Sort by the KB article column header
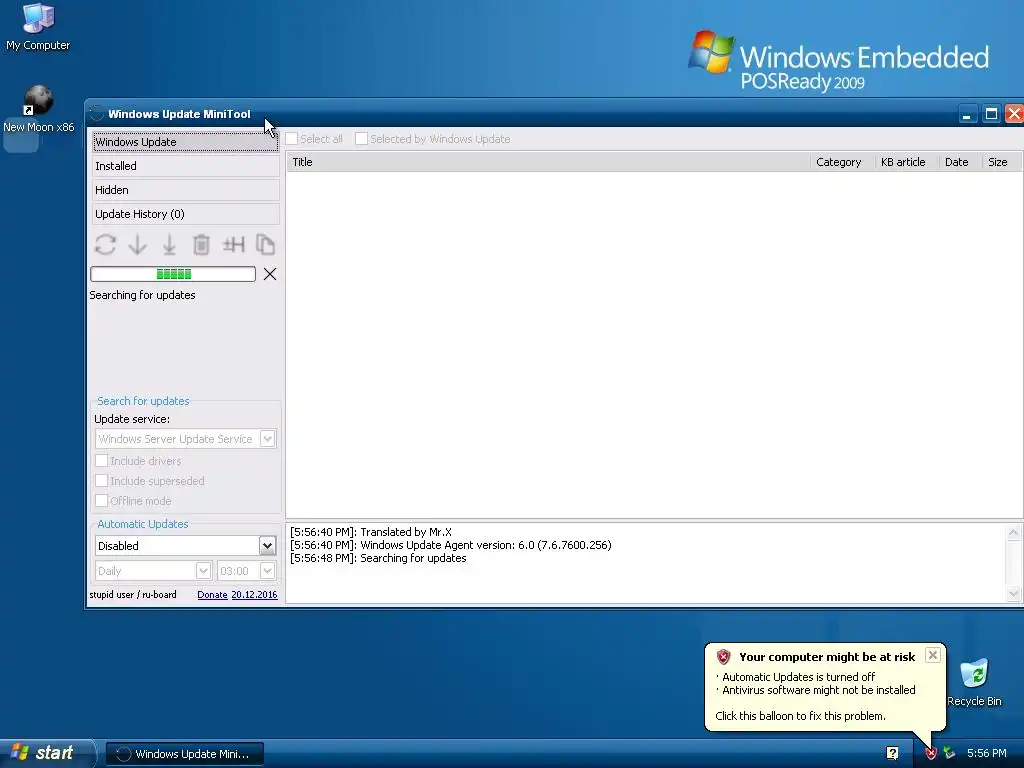1024x768 pixels. click(x=907, y=162)
